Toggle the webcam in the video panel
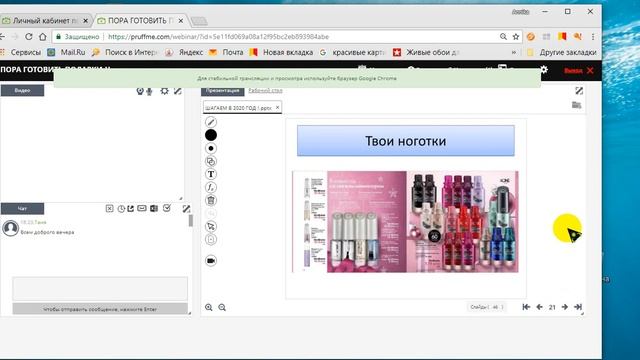This screenshot has height=360, width=640. (140, 91)
